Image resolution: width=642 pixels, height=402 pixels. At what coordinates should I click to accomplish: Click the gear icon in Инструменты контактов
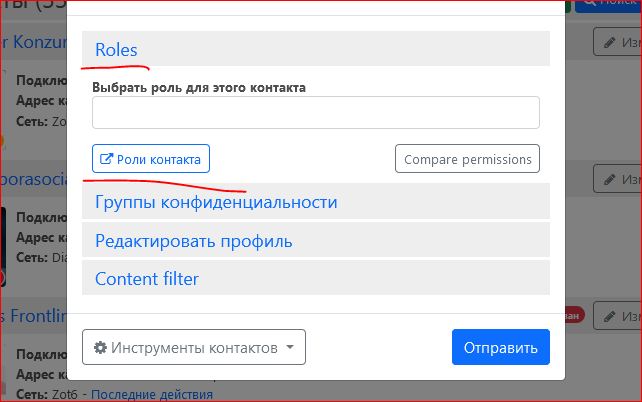point(100,348)
